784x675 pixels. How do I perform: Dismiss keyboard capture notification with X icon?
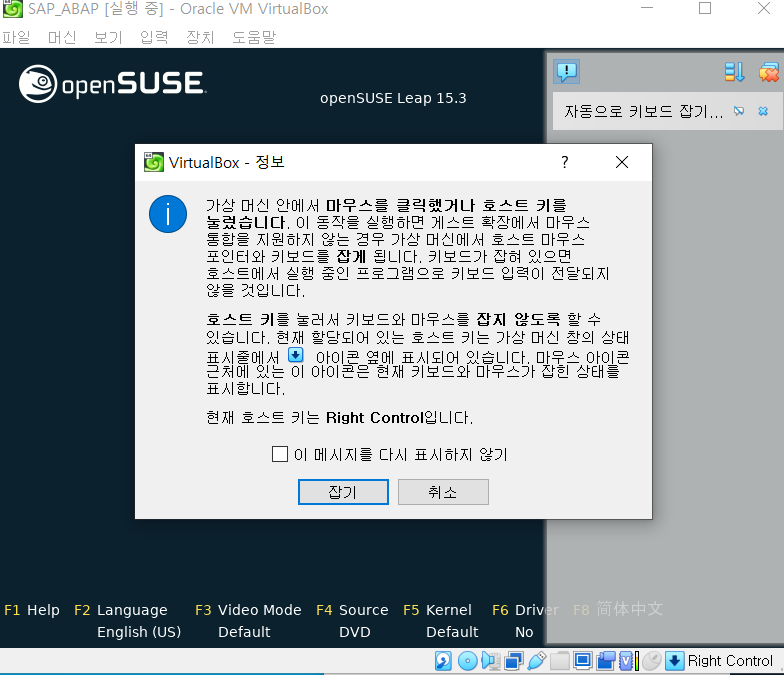pyautogui.click(x=763, y=111)
